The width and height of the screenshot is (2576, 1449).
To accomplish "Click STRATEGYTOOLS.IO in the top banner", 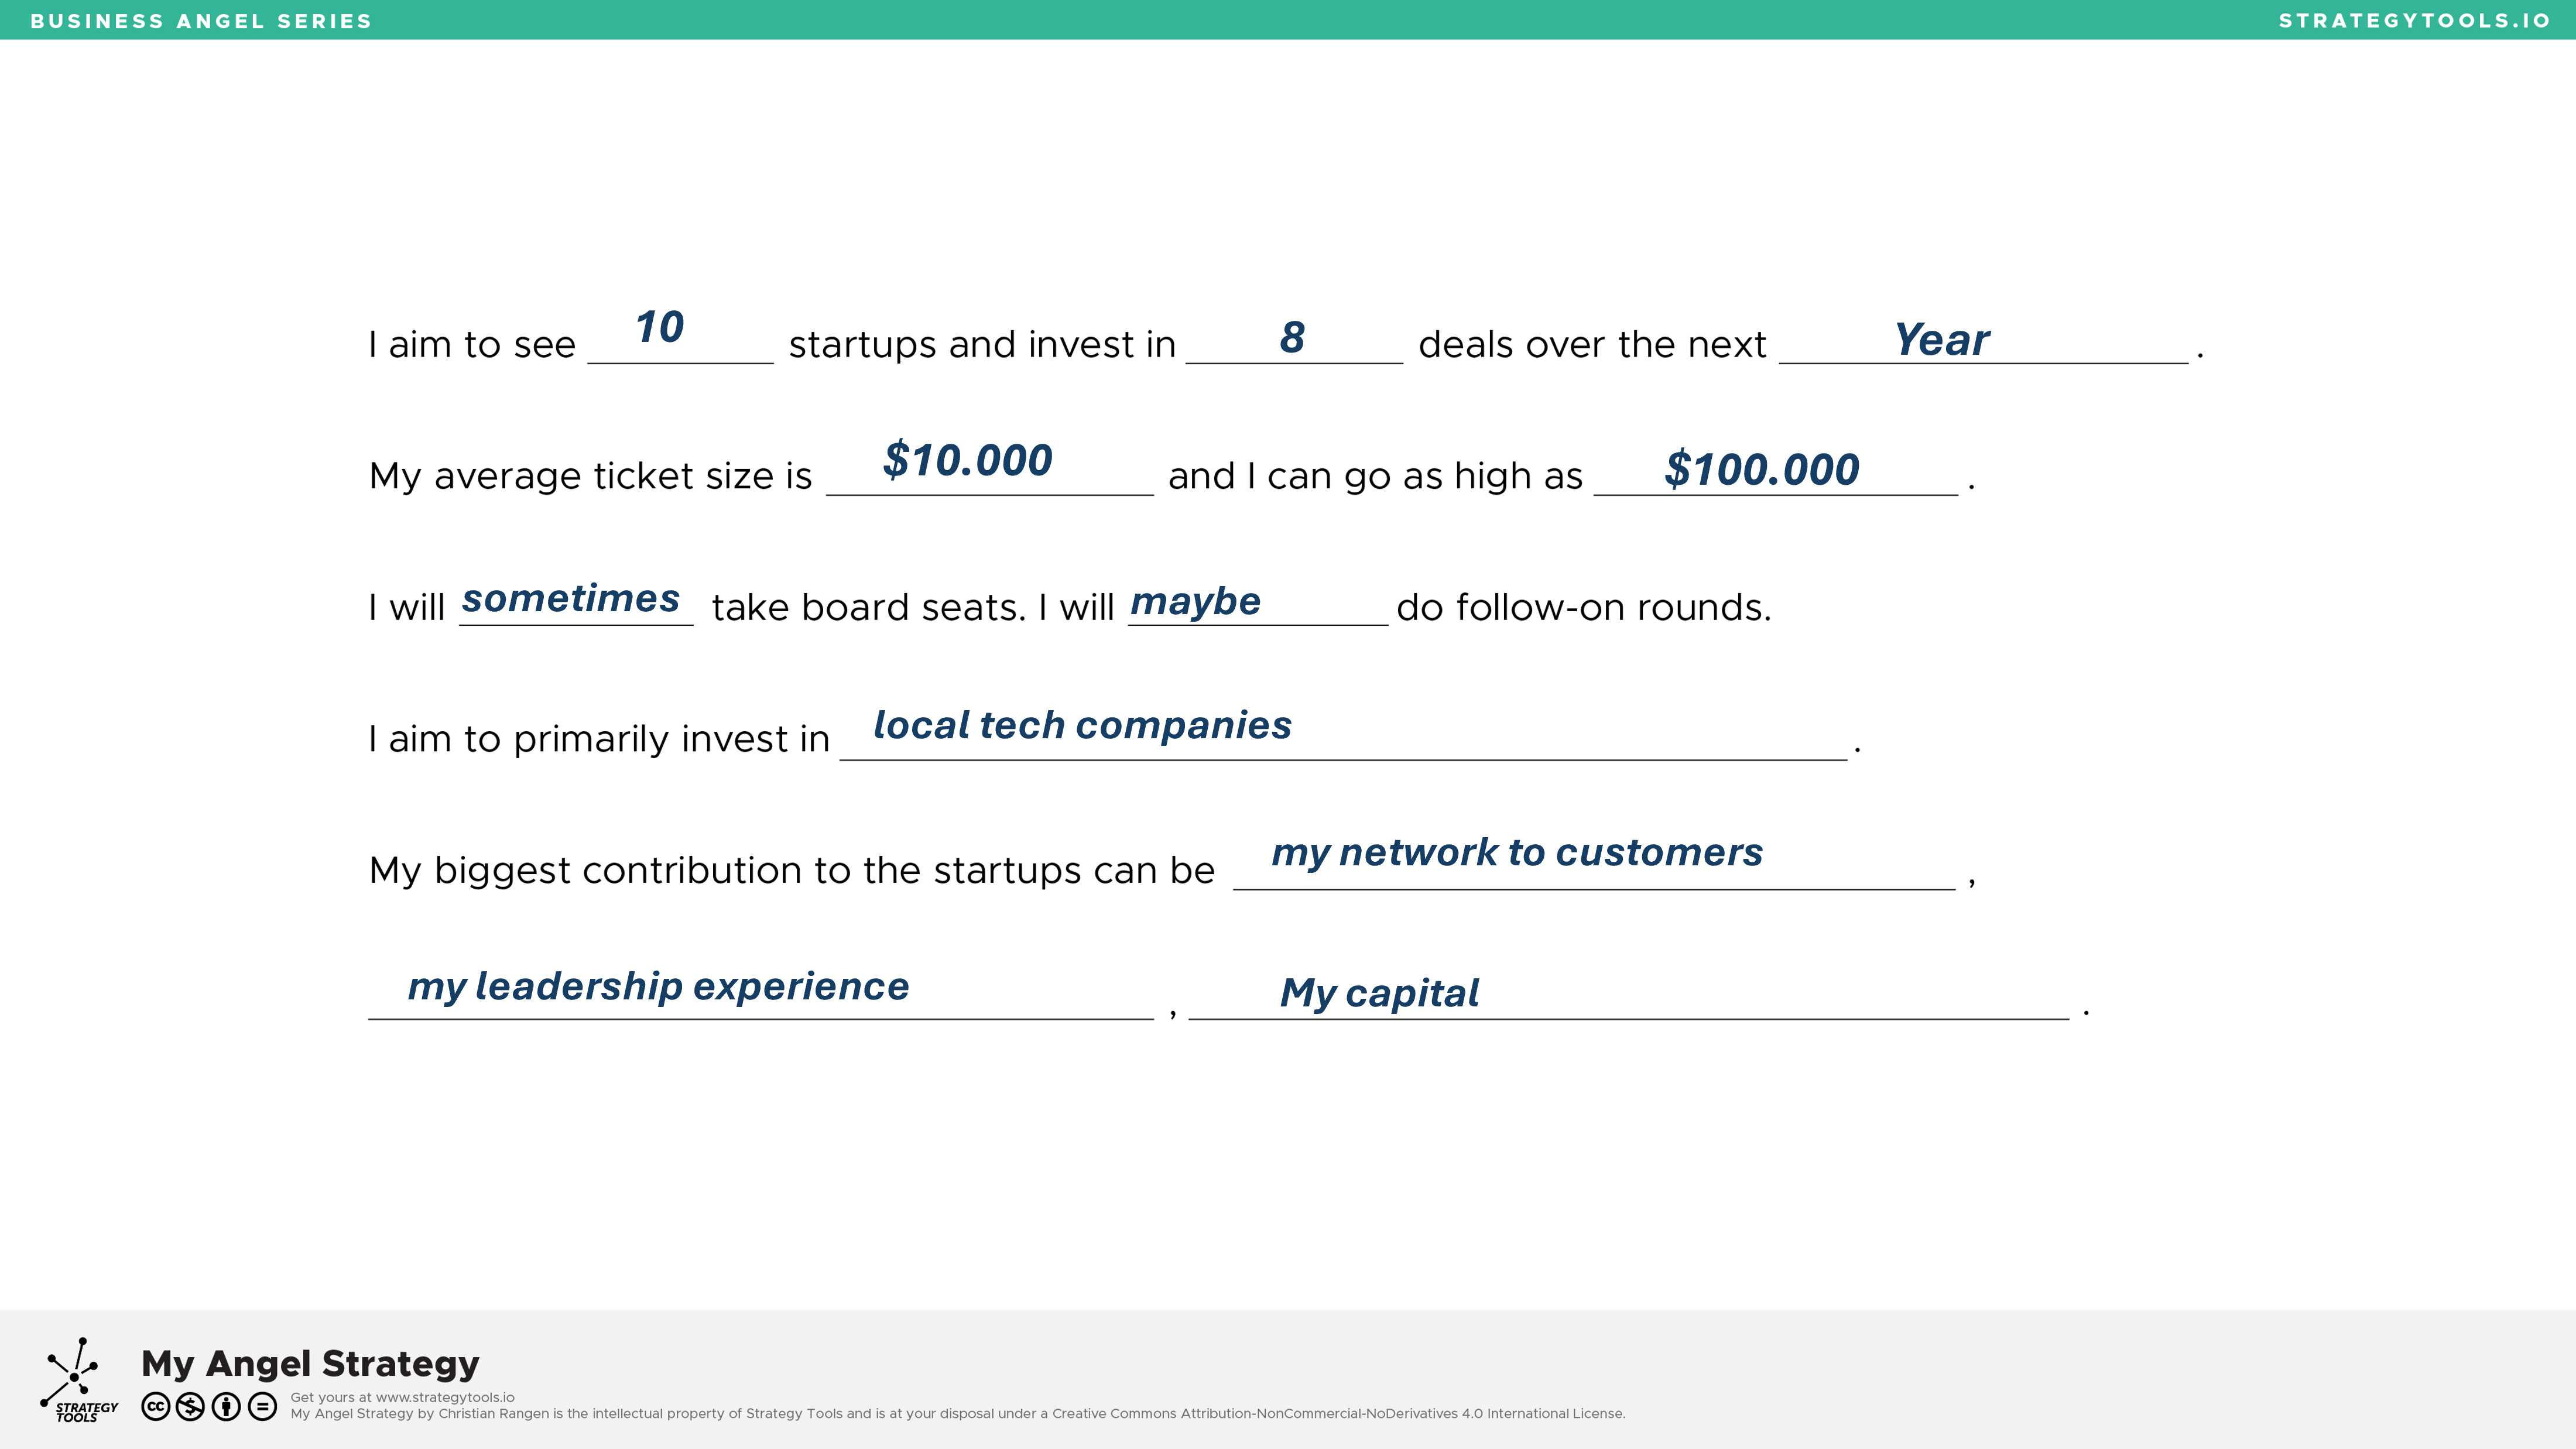I will 2414,21.
